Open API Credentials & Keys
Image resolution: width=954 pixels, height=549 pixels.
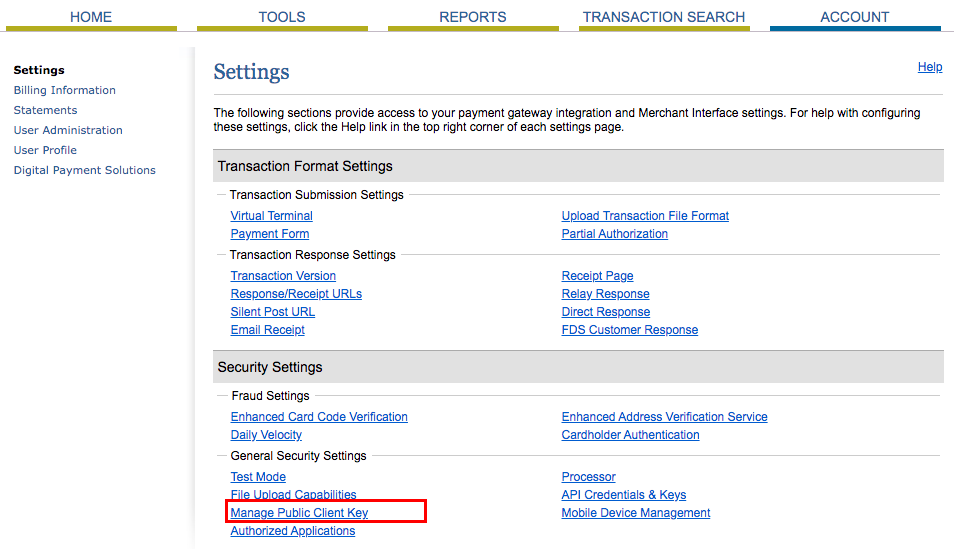(624, 495)
